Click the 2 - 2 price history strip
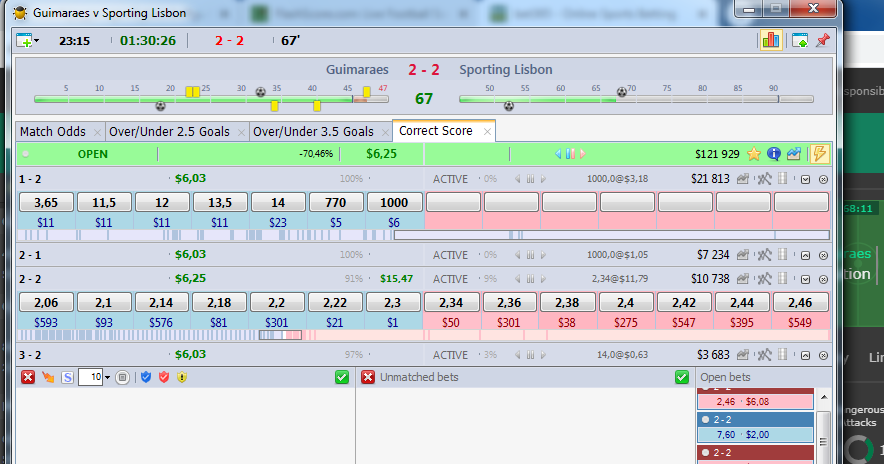Image resolution: width=884 pixels, height=464 pixels. [423, 335]
